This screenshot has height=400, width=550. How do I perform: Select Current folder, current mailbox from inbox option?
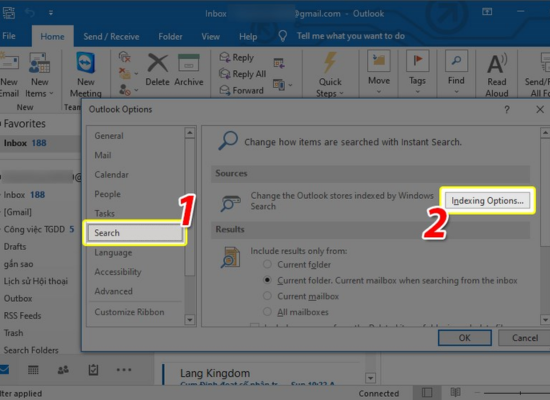tap(267, 280)
